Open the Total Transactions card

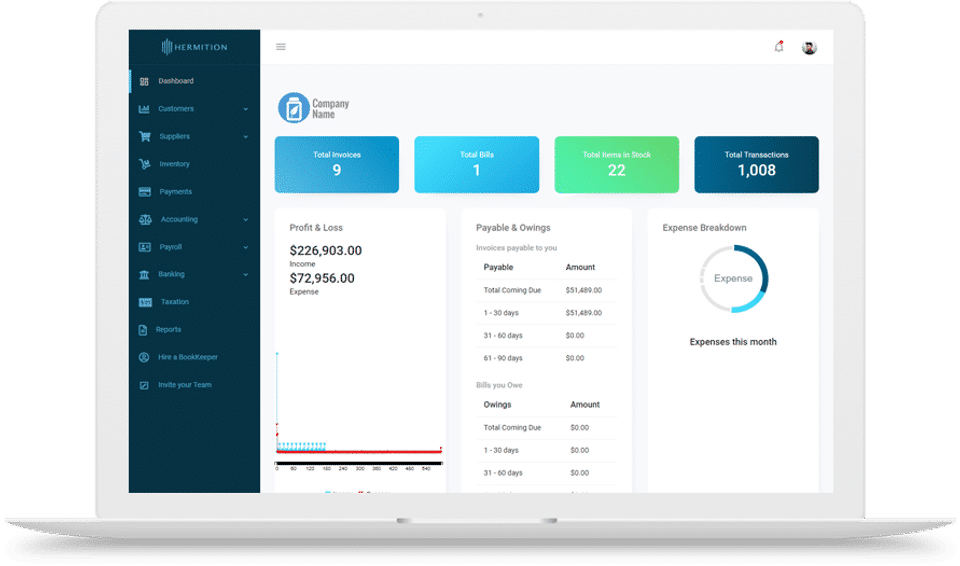(x=757, y=164)
